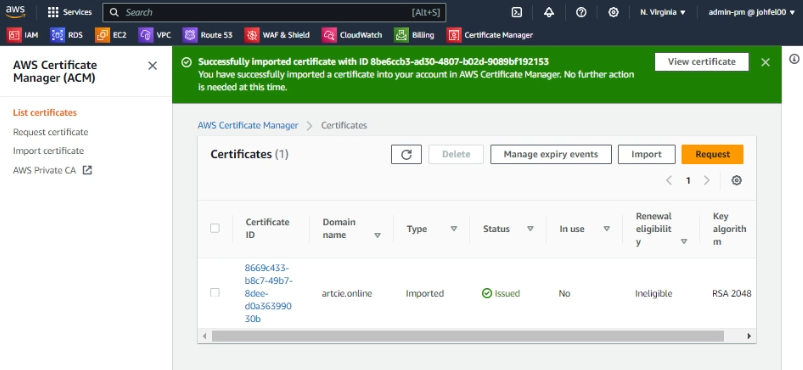Open the EC2 shortcut in favorites bar
This screenshot has height=370, width=803.
pyautogui.click(x=111, y=35)
